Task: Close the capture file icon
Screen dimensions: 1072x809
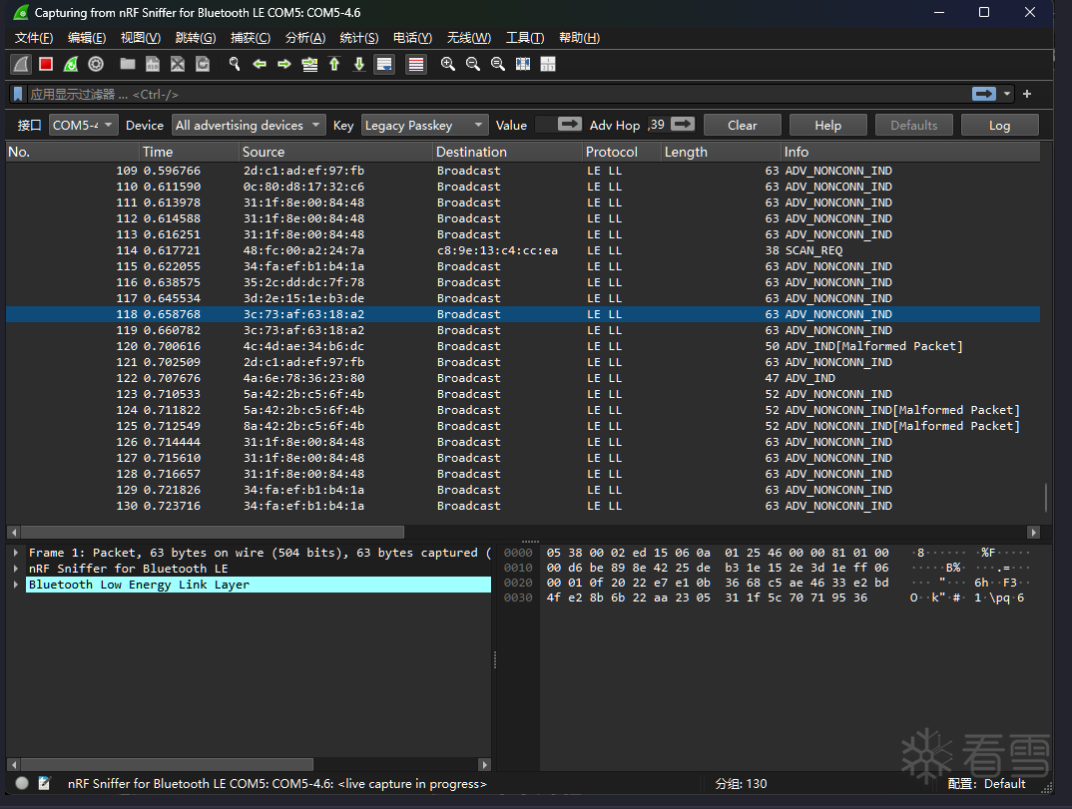Action: point(178,64)
